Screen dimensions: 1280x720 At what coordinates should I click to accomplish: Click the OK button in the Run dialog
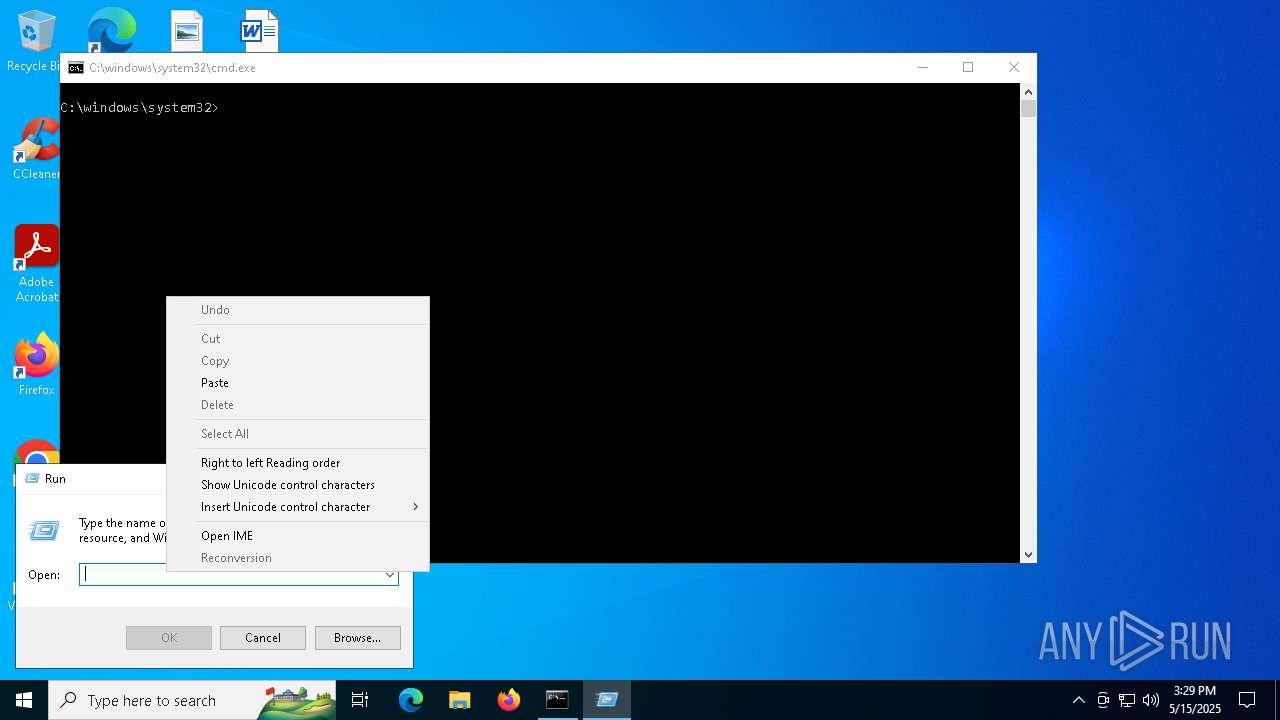pos(169,638)
